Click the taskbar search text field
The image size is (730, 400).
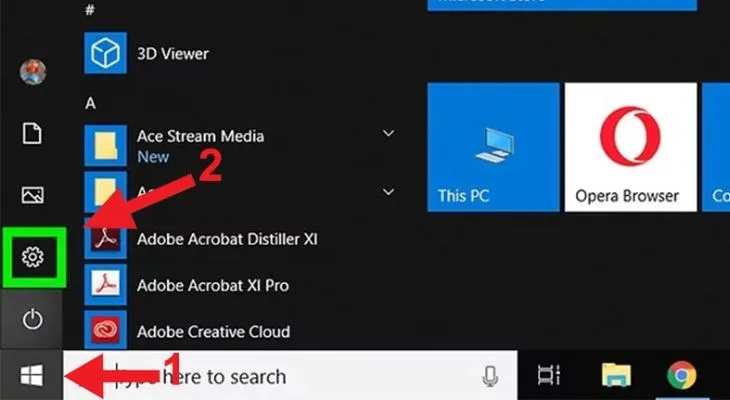pyautogui.click(x=280, y=376)
